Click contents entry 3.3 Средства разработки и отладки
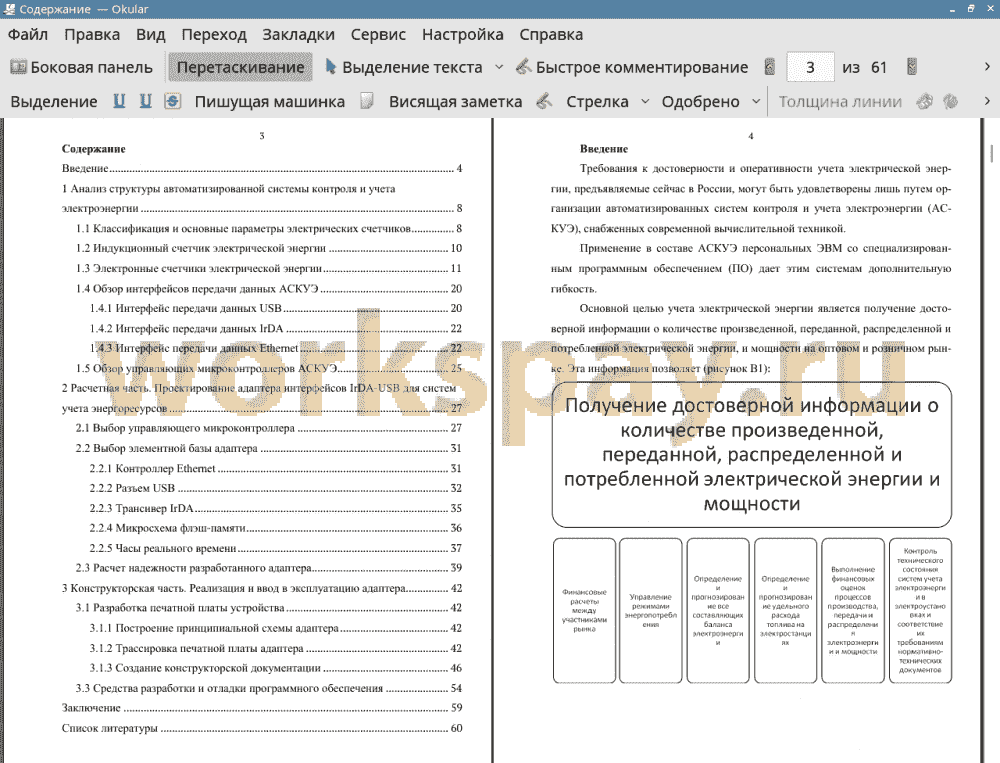1000x763 pixels. click(x=269, y=688)
